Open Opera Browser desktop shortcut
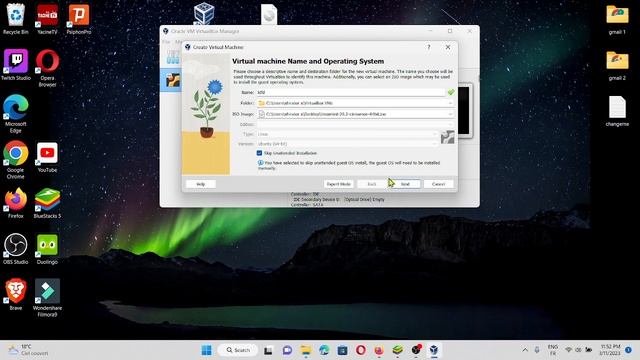Viewport: 640px width, 360px height. pyautogui.click(x=47, y=68)
